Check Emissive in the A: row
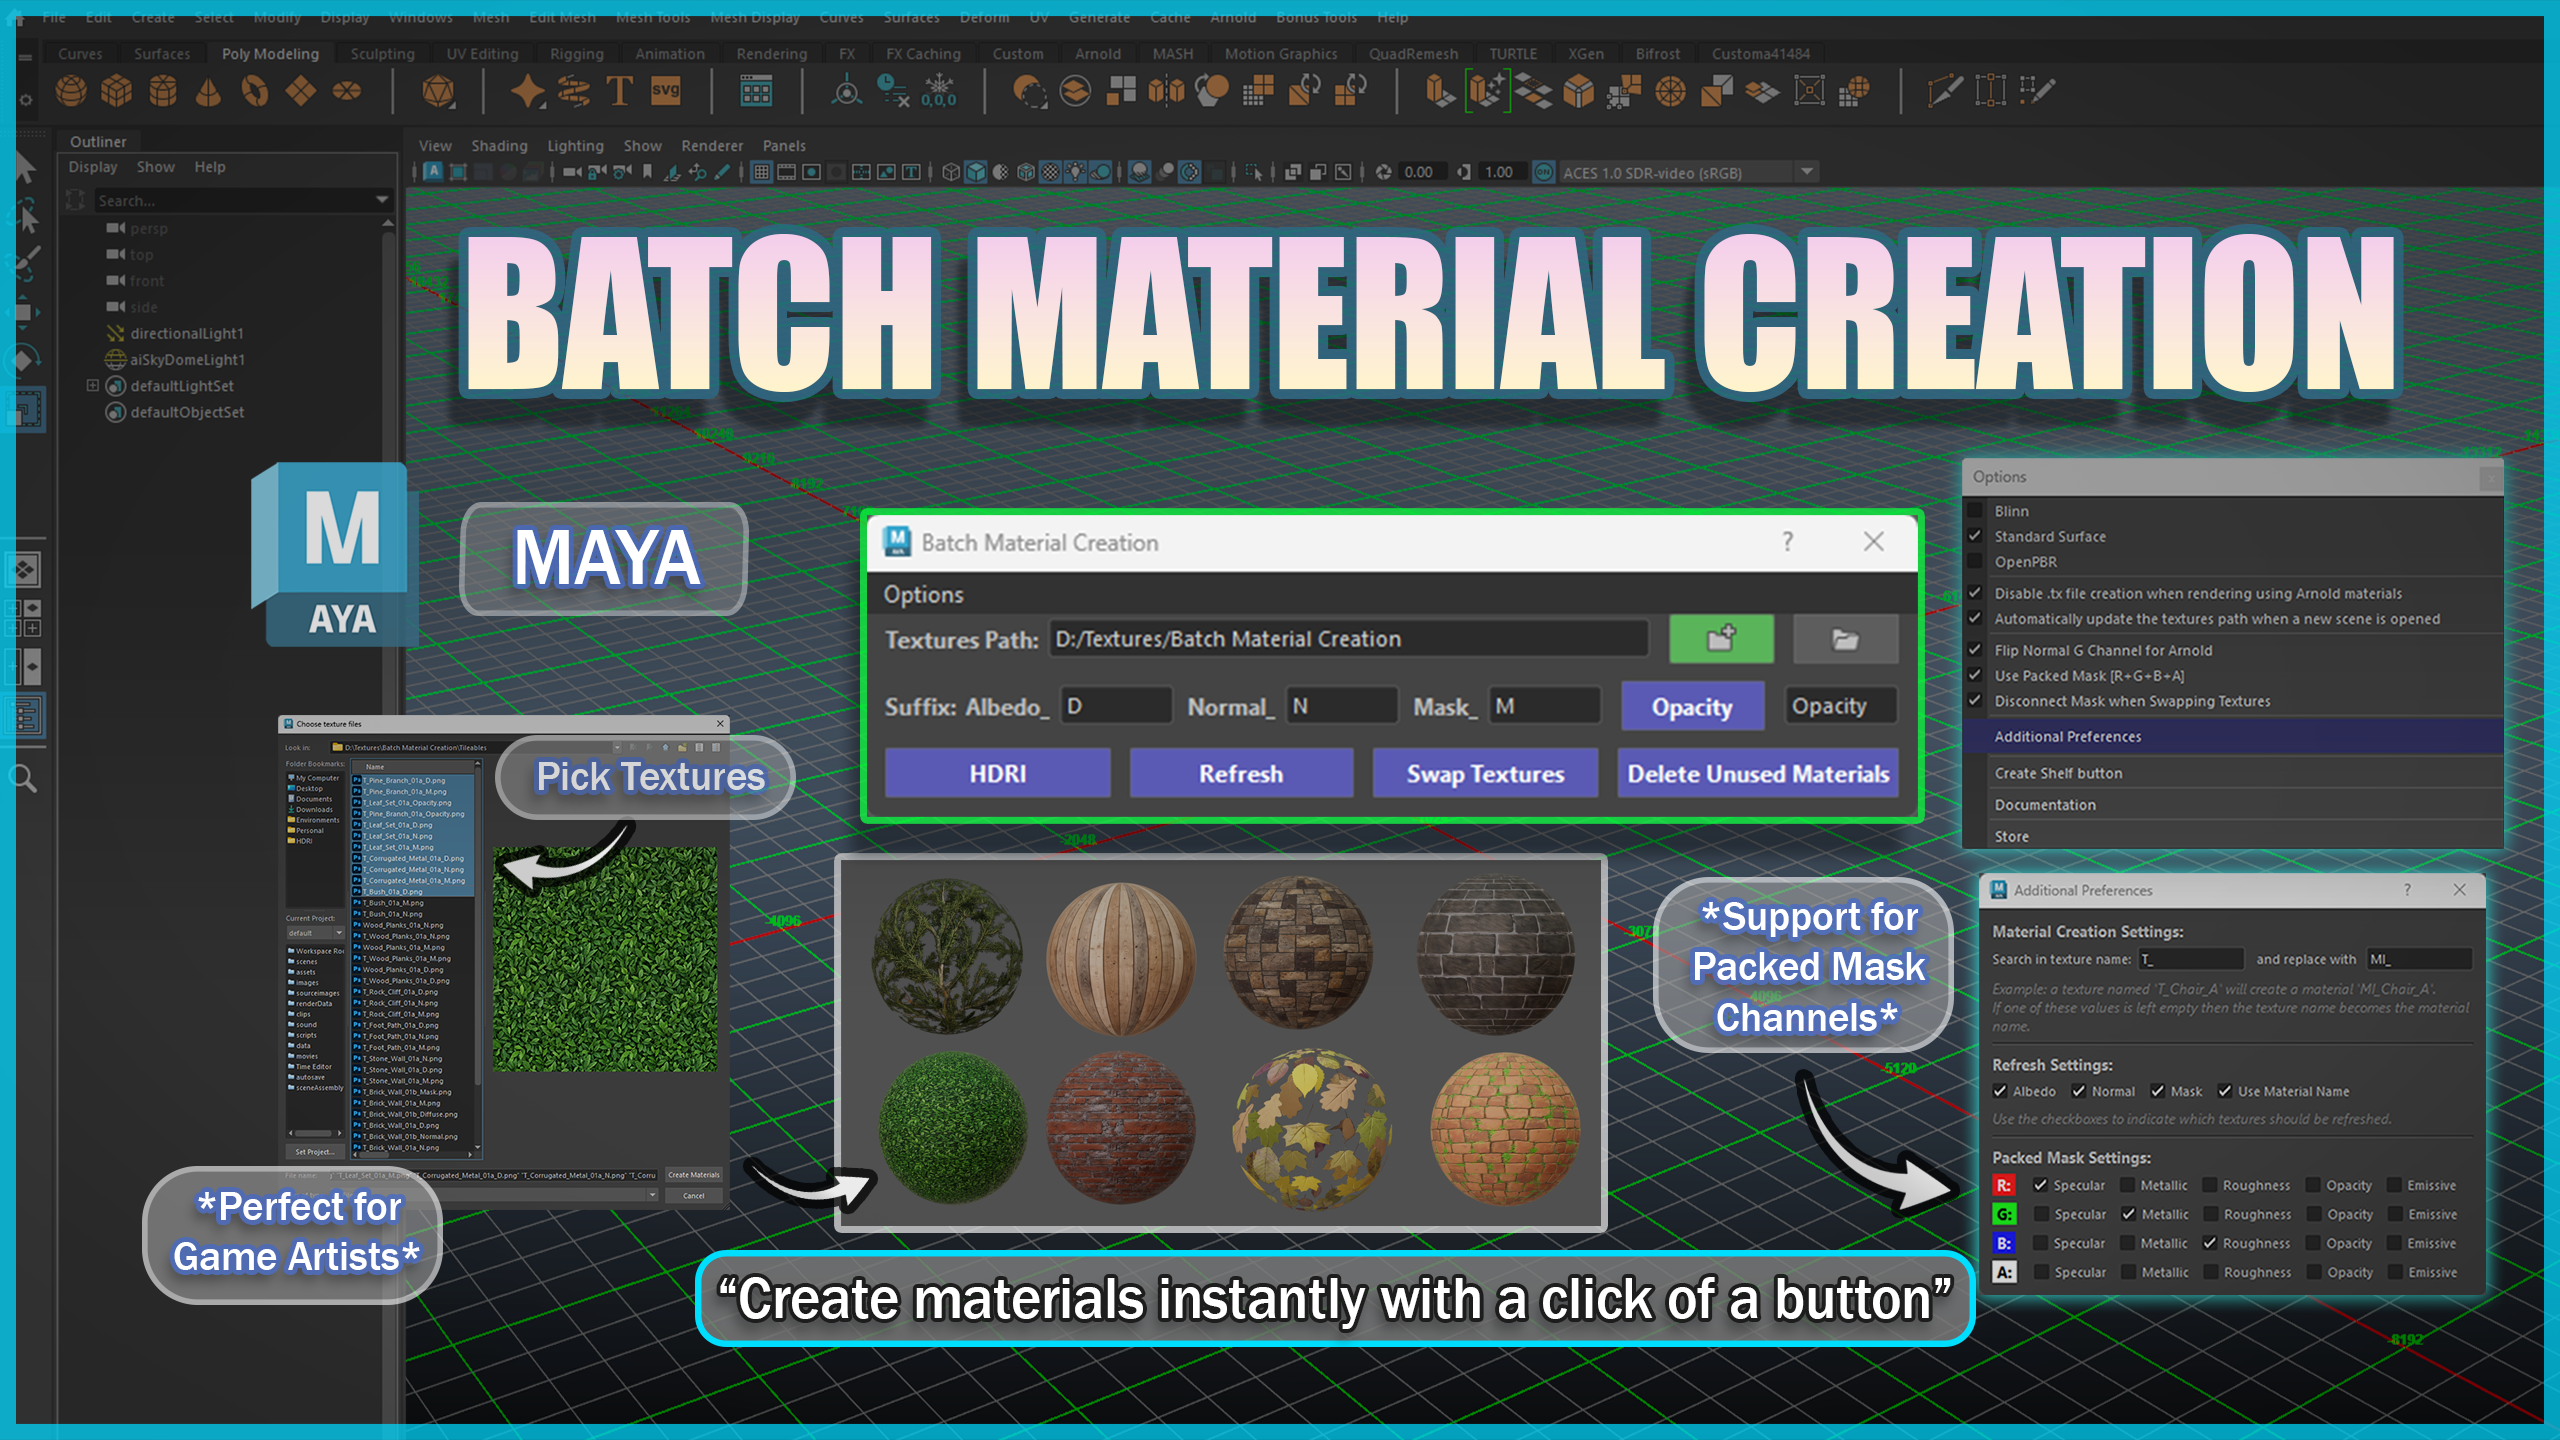2560x1440 pixels. pos(2396,1272)
